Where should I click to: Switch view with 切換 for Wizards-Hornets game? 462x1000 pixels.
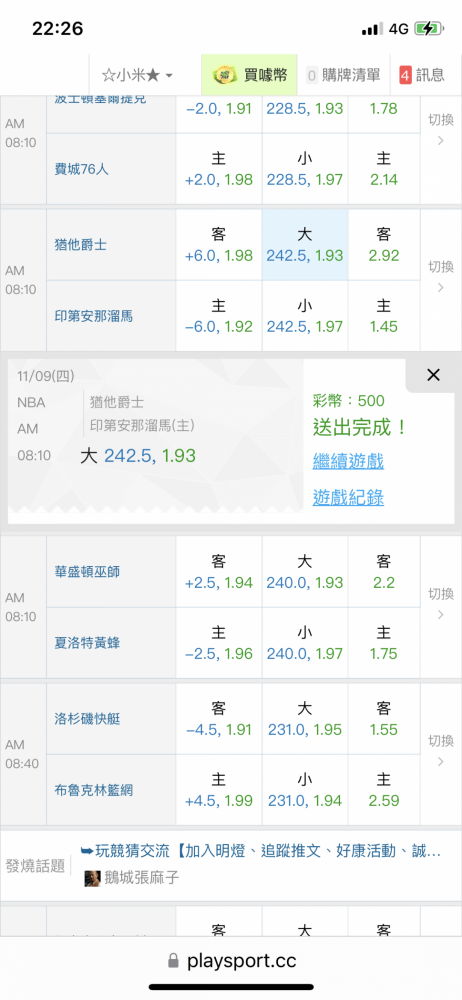pyautogui.click(x=441, y=604)
